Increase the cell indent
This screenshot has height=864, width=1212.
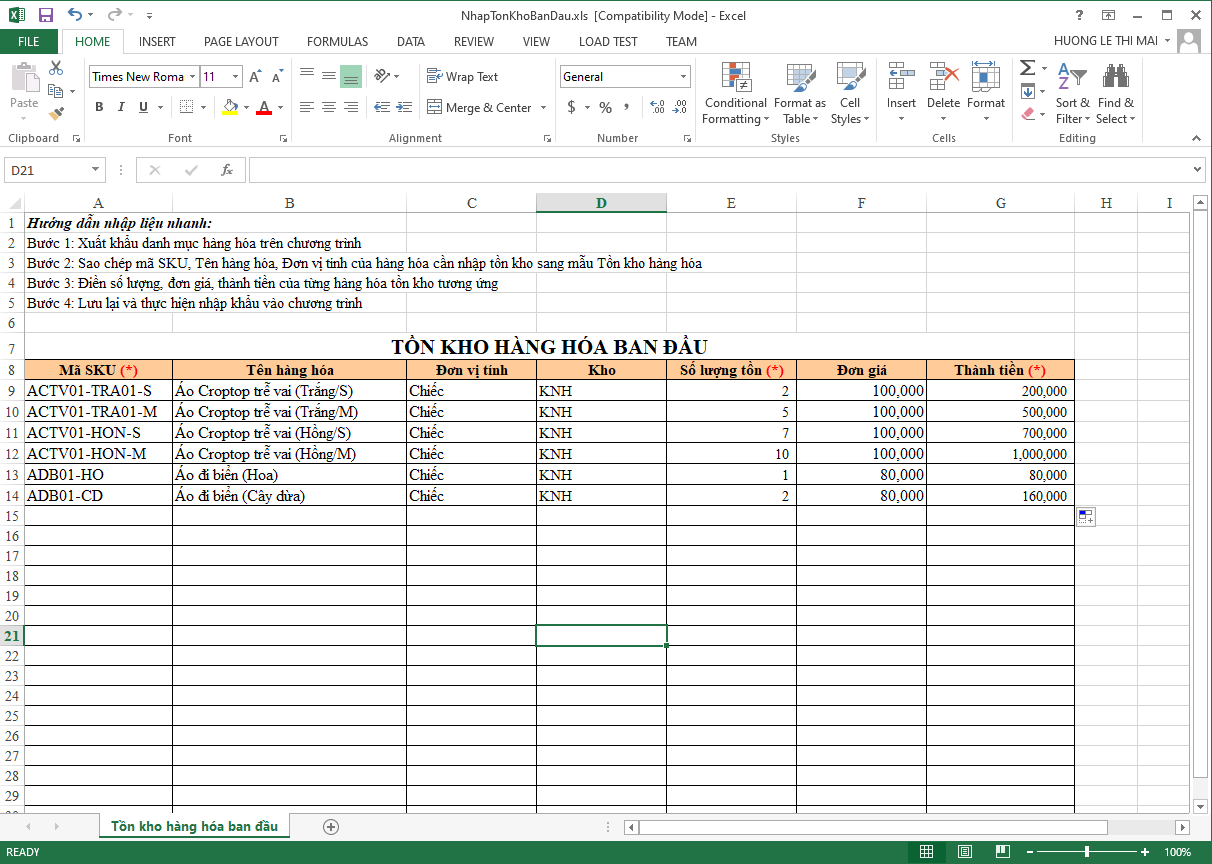pos(403,107)
